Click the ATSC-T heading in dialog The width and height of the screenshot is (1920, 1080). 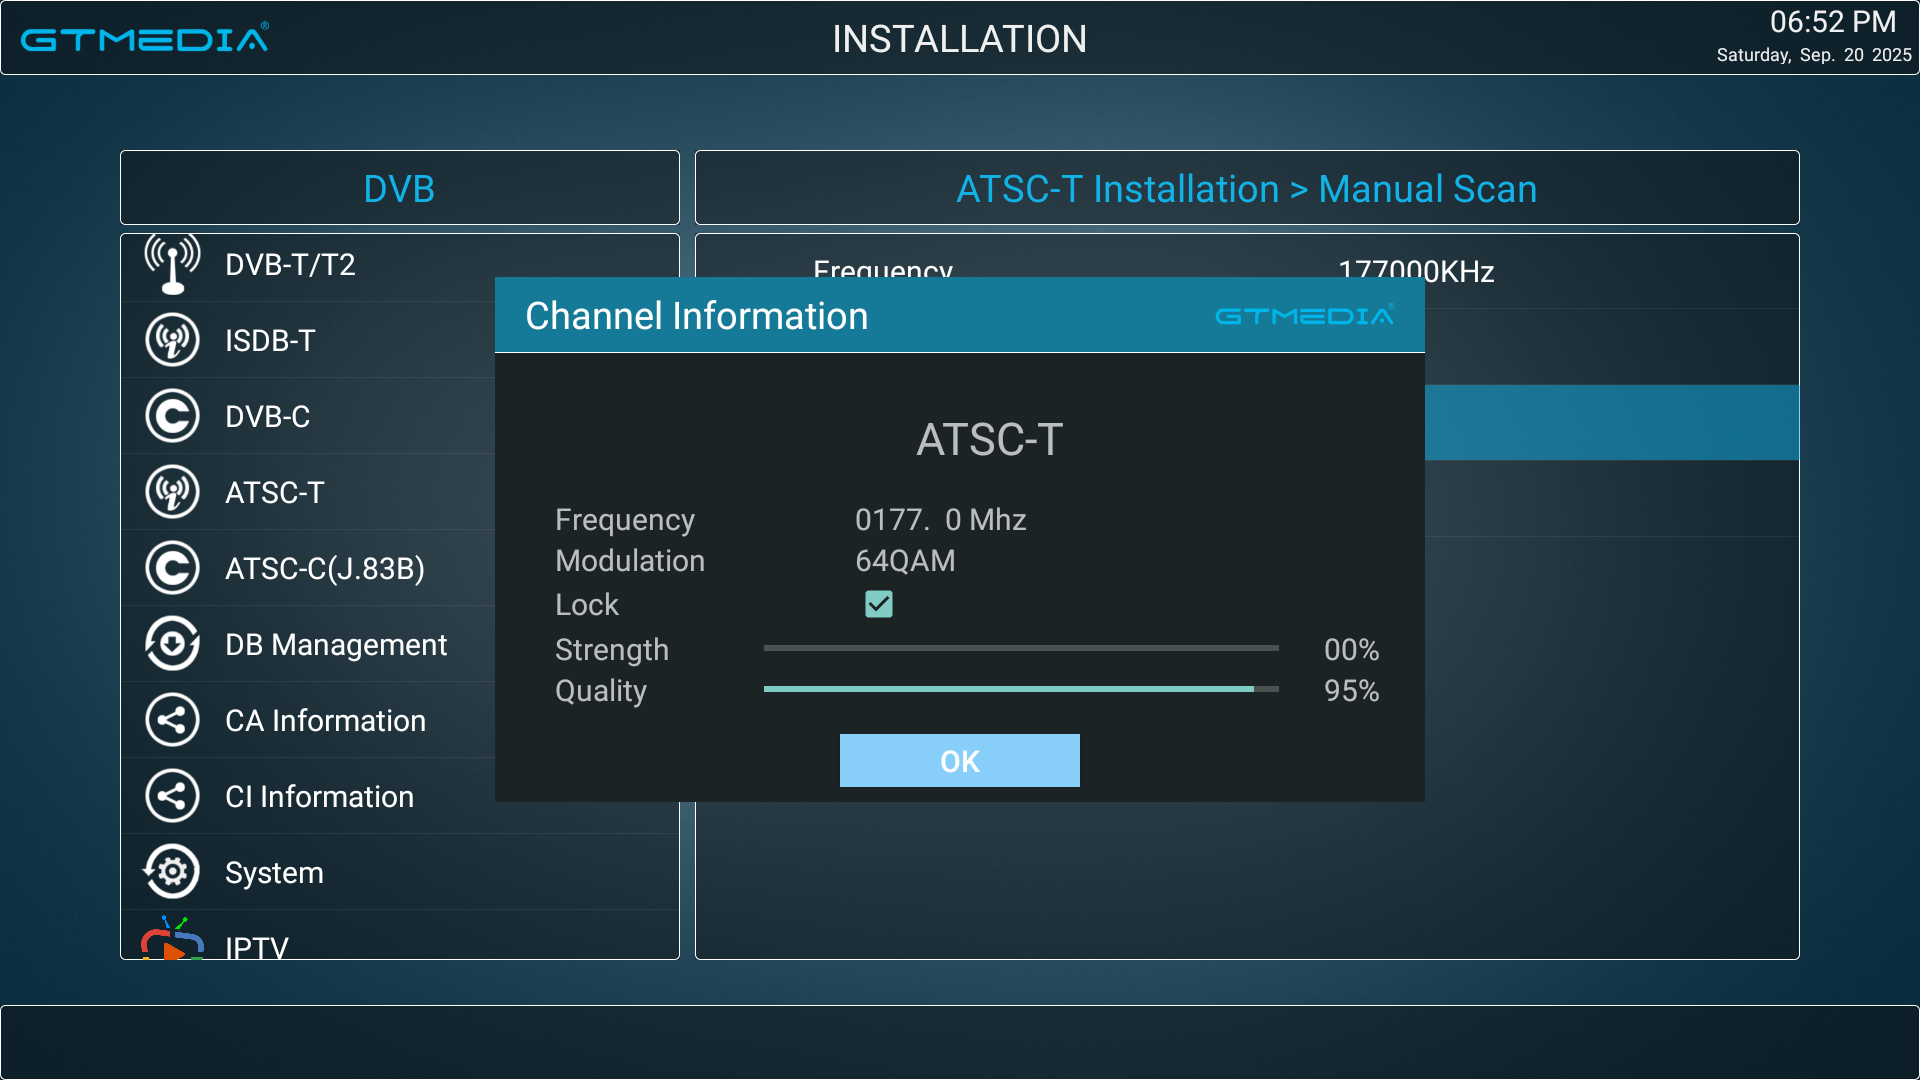click(990, 440)
